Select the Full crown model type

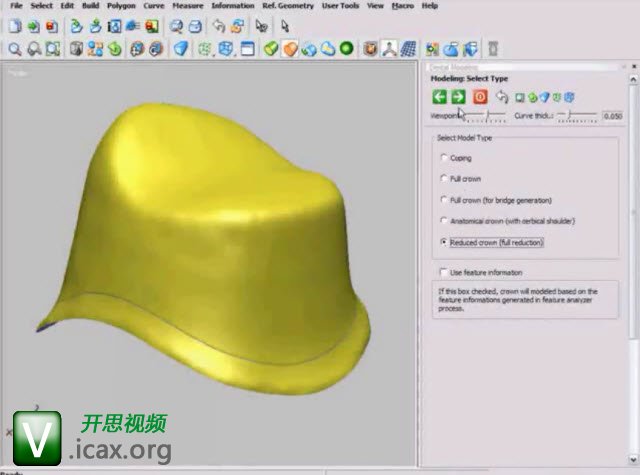click(444, 179)
